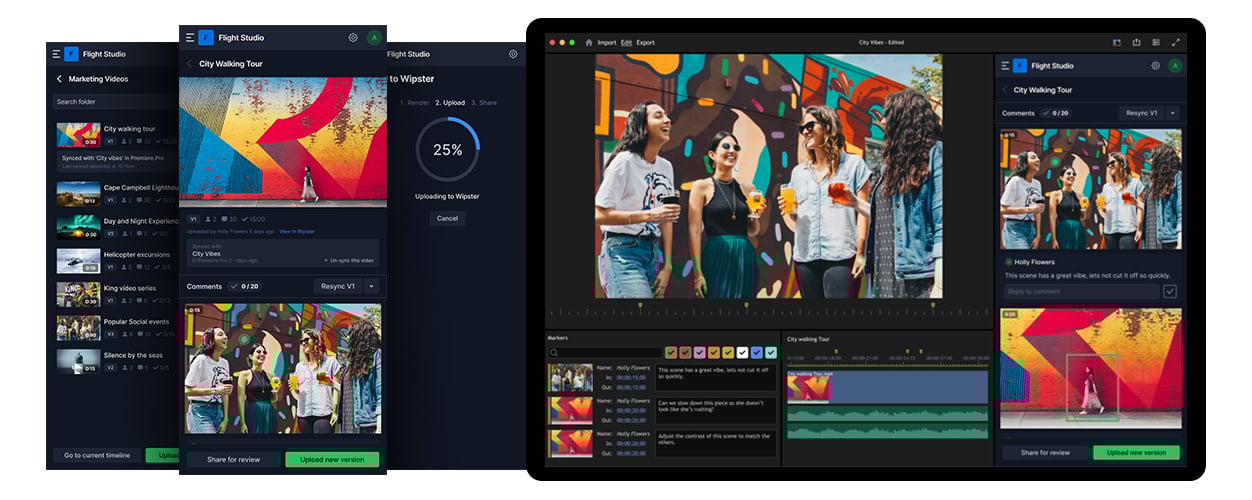Image resolution: width=1252 pixels, height=500 pixels.
Task: Open the Silence by the seas video row
Action: 117,361
